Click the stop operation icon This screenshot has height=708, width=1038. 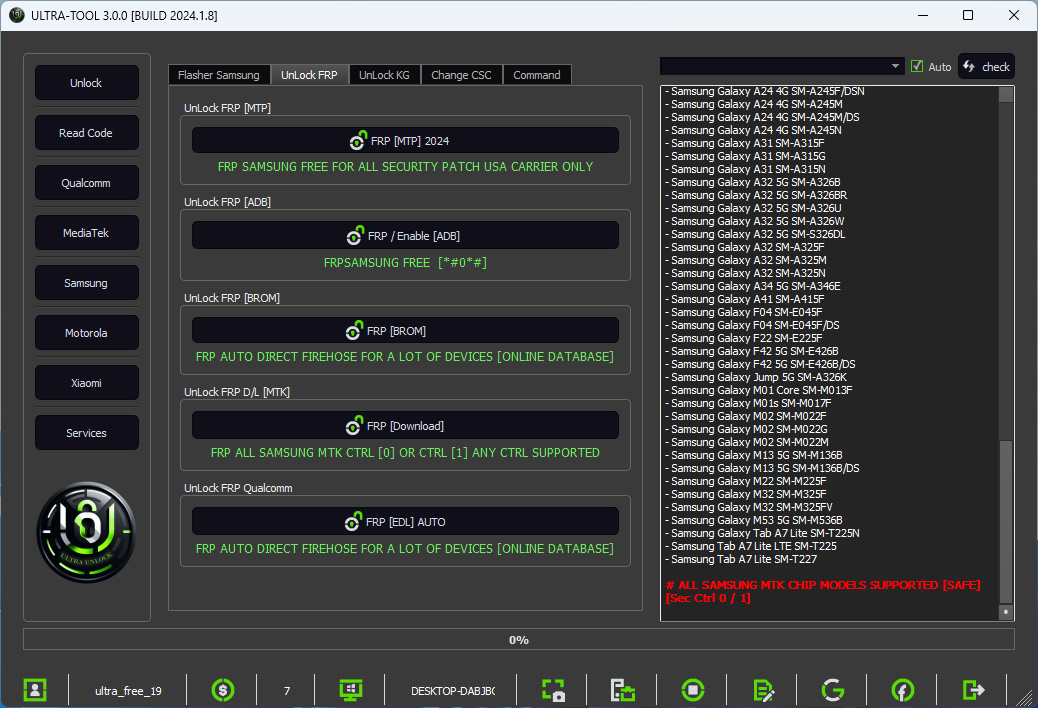(x=692, y=690)
